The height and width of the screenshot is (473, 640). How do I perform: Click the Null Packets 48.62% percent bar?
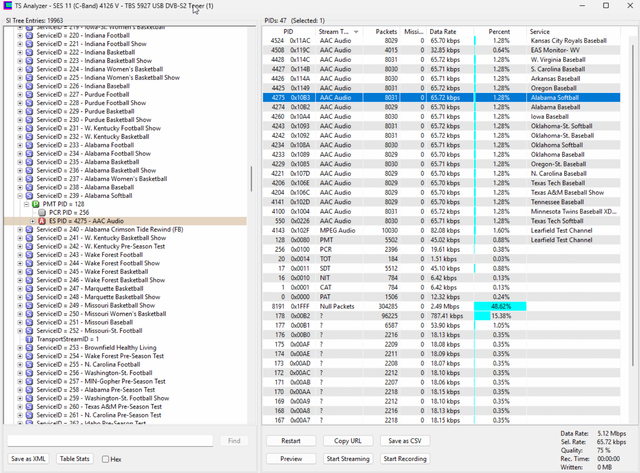coord(500,306)
